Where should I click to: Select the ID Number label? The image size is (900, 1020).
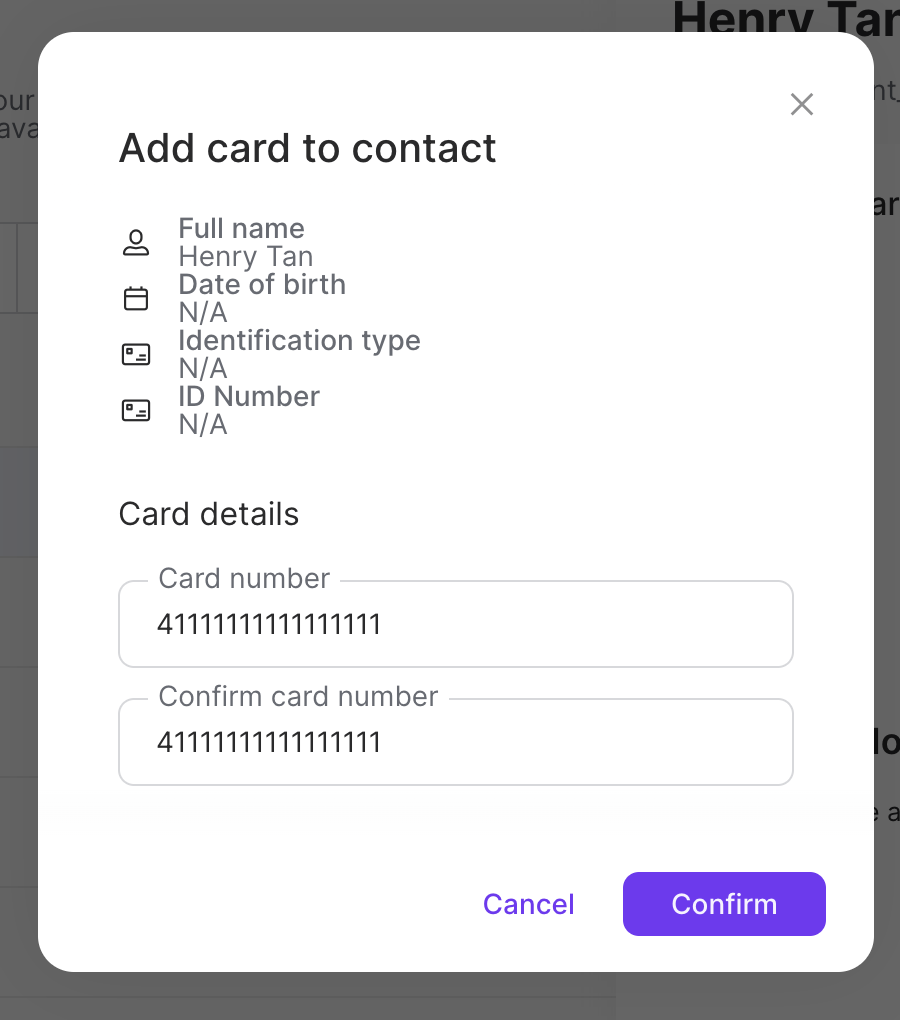pyautogui.click(x=248, y=396)
